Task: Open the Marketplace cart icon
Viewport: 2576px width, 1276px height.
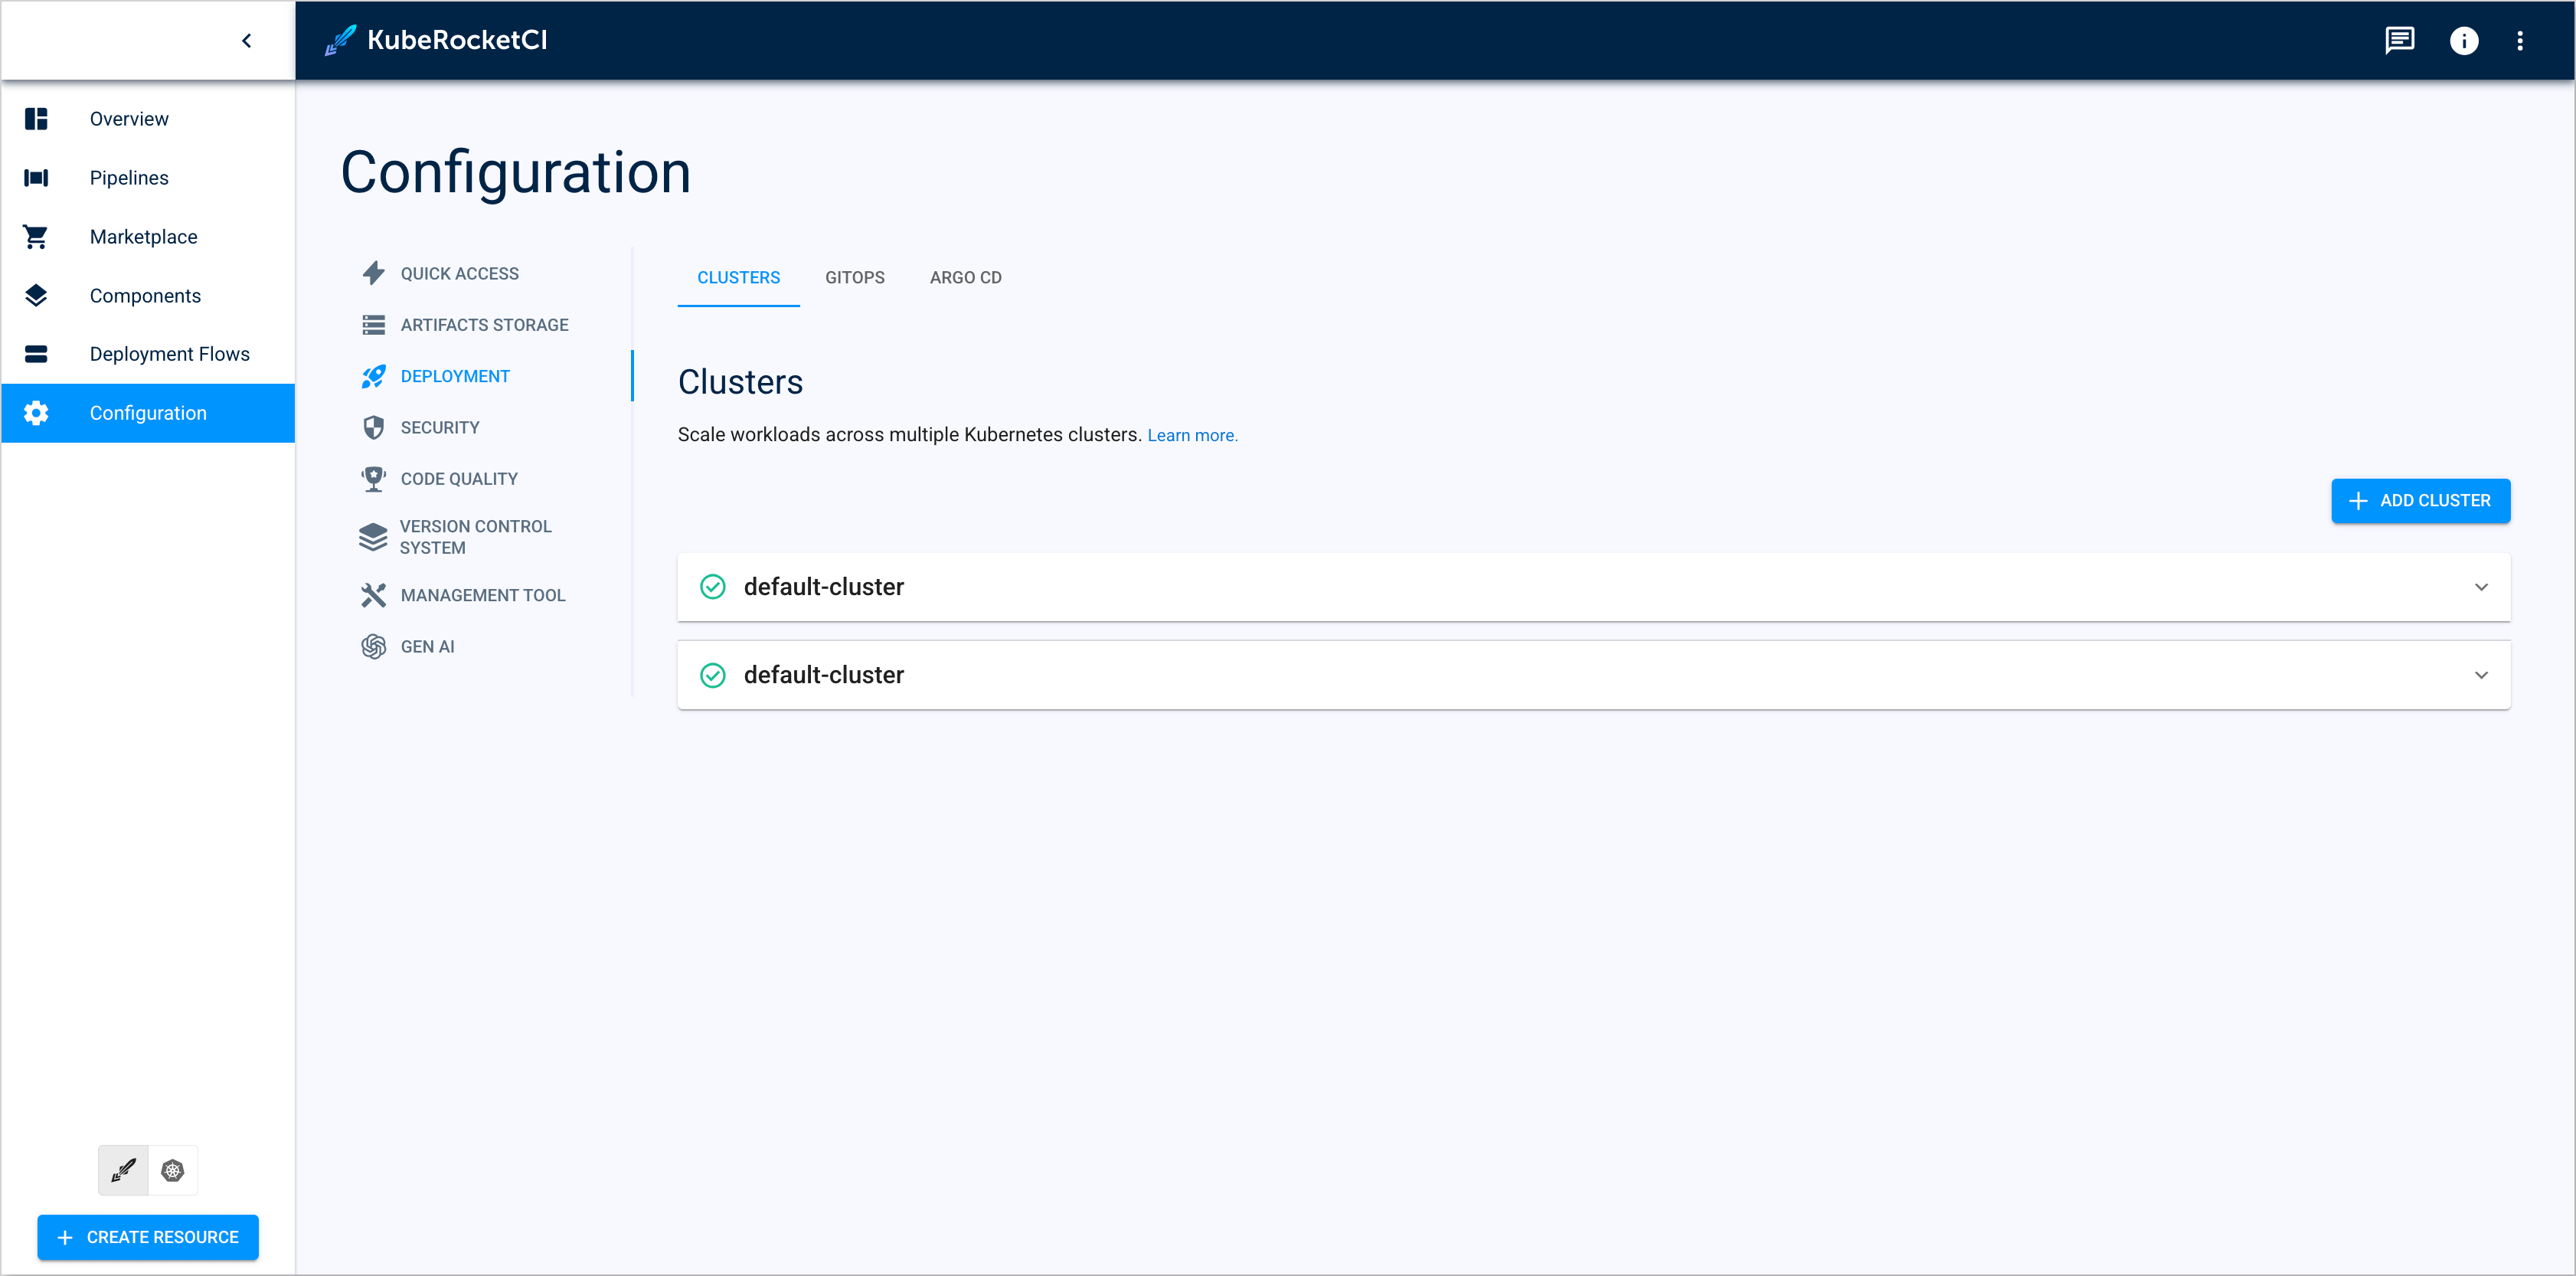Action: [36, 236]
